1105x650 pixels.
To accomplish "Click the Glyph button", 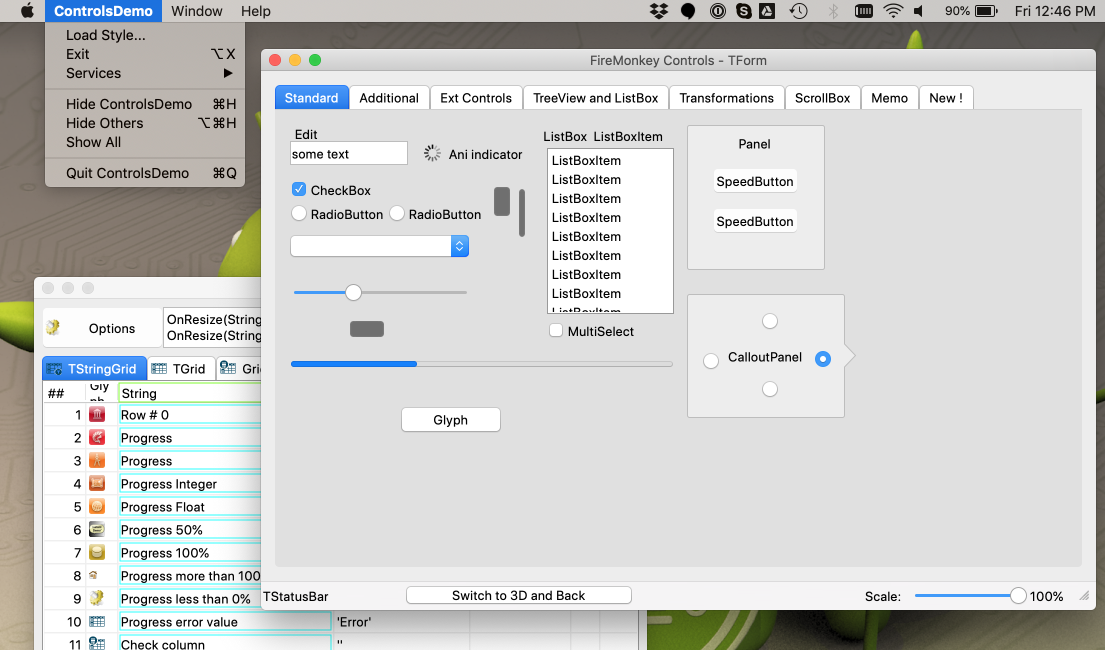I will click(451, 419).
